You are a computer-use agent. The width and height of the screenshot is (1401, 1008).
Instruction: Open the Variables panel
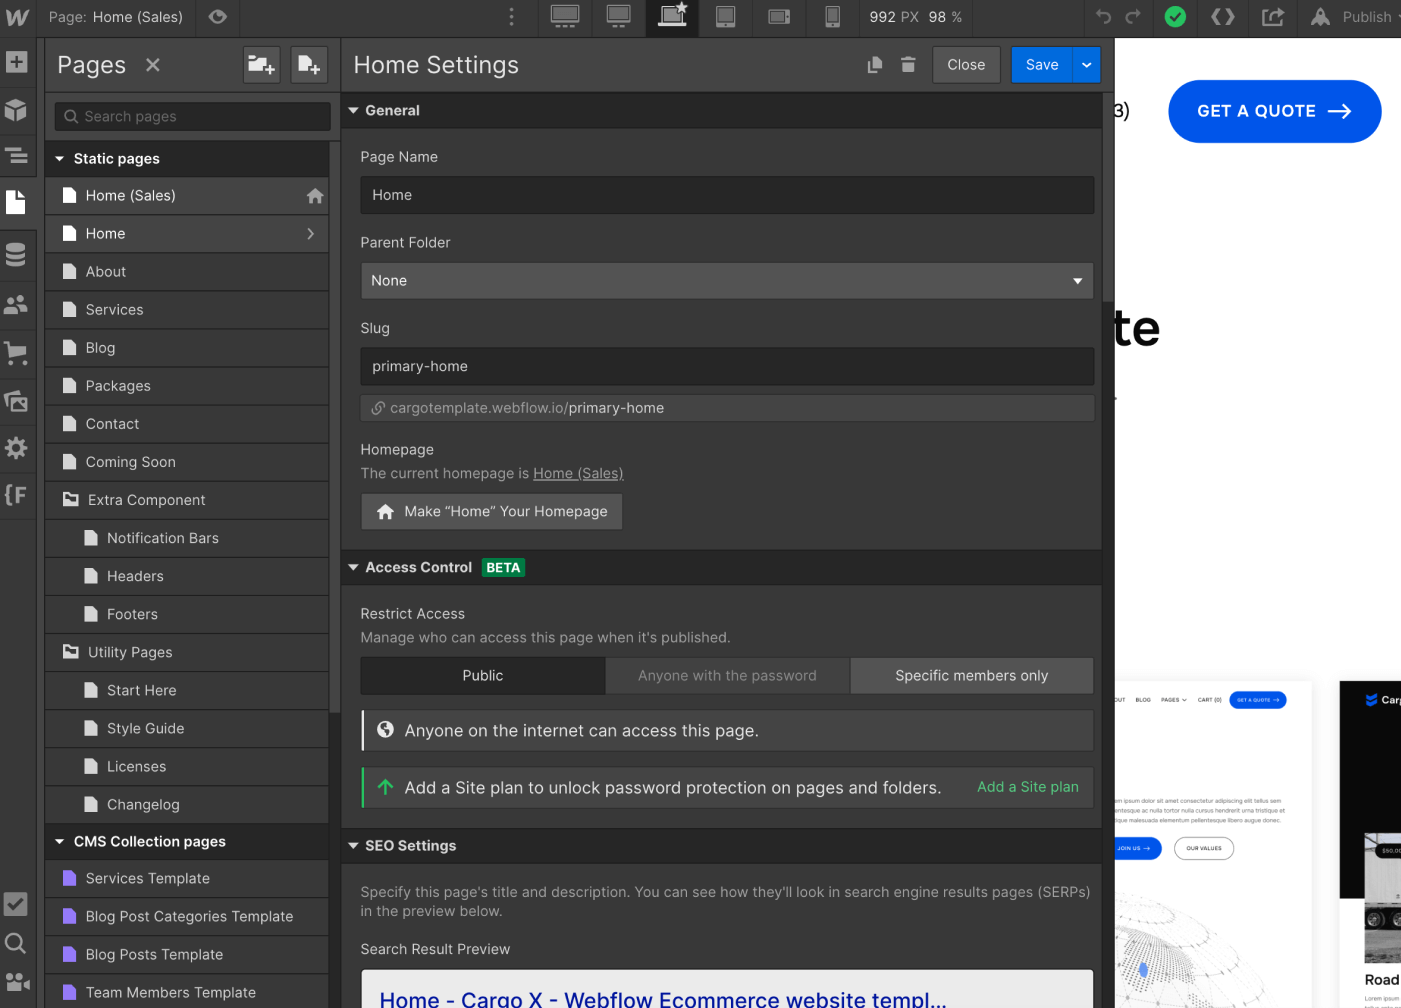(16, 494)
